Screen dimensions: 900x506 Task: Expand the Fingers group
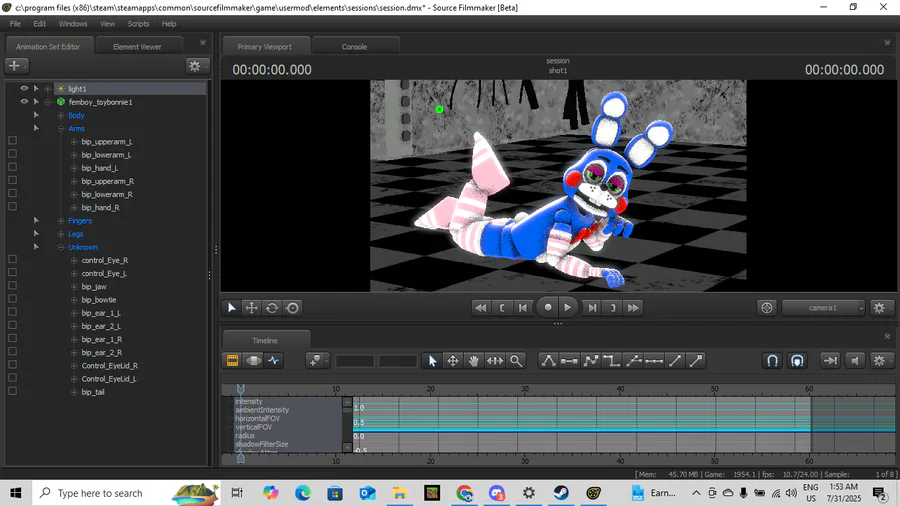[61, 221]
